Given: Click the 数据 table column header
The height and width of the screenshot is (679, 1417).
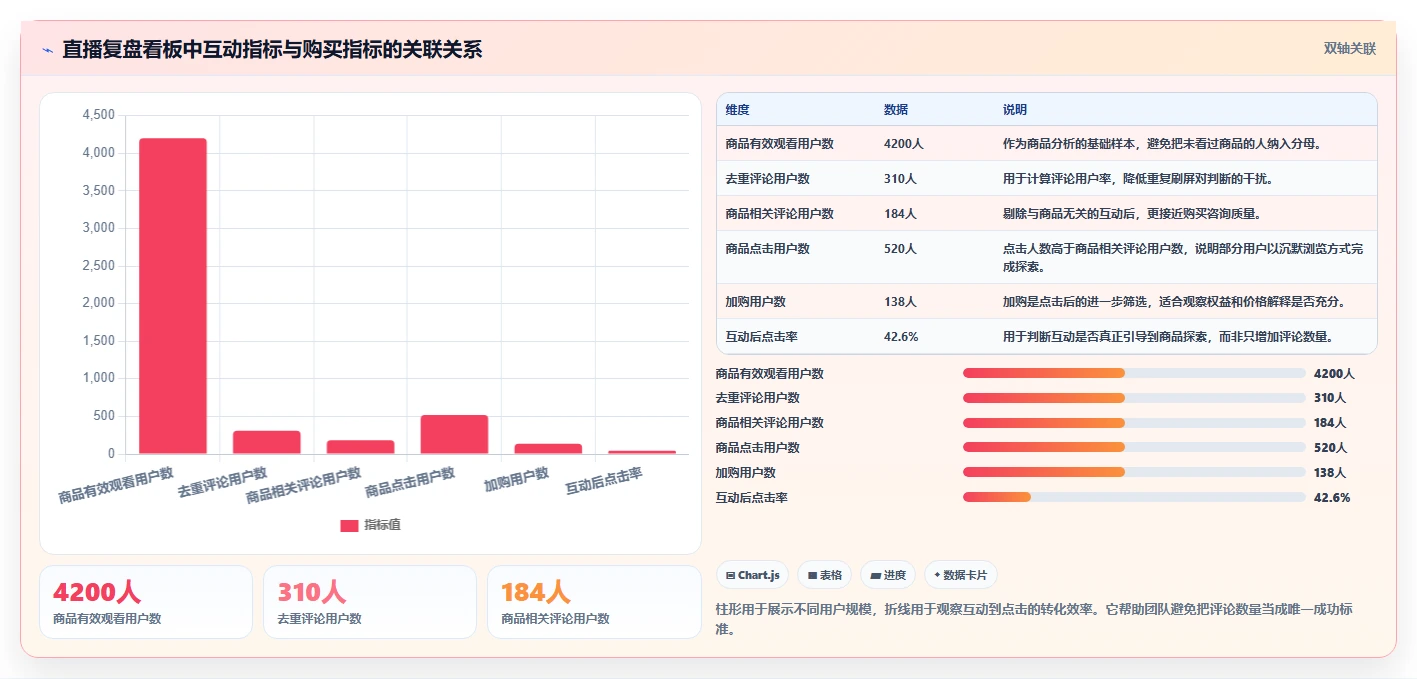Looking at the screenshot, I should (896, 110).
